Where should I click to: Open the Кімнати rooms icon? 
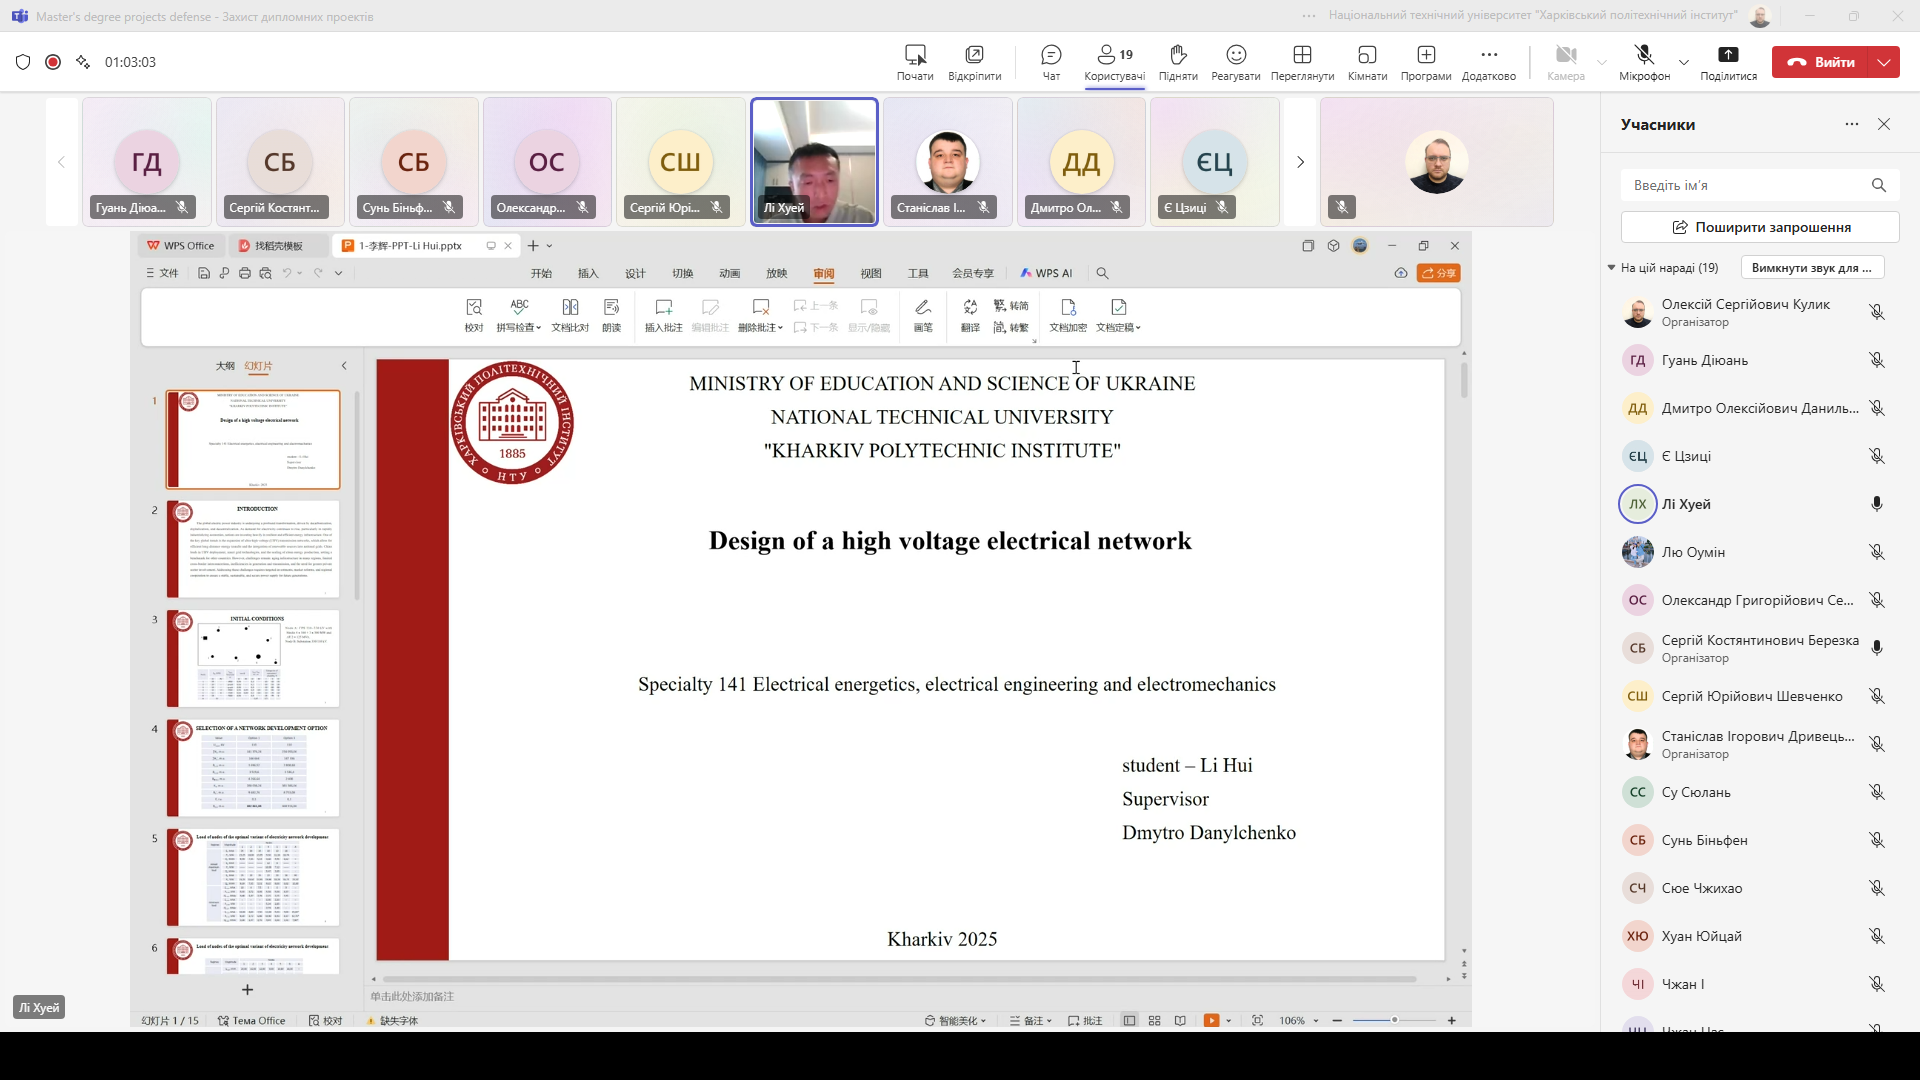coord(1367,55)
